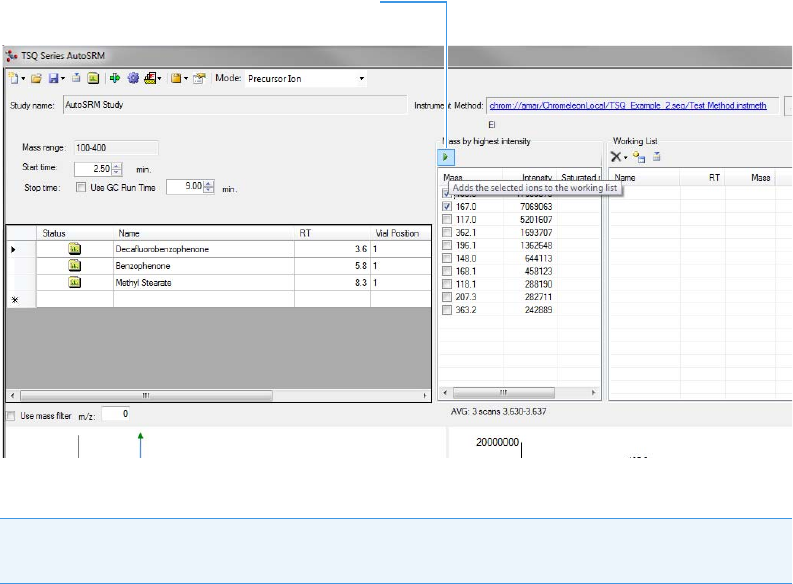Enable the Use GC Run Time checkbox
Image resolution: width=793 pixels, height=584 pixels.
[81, 186]
